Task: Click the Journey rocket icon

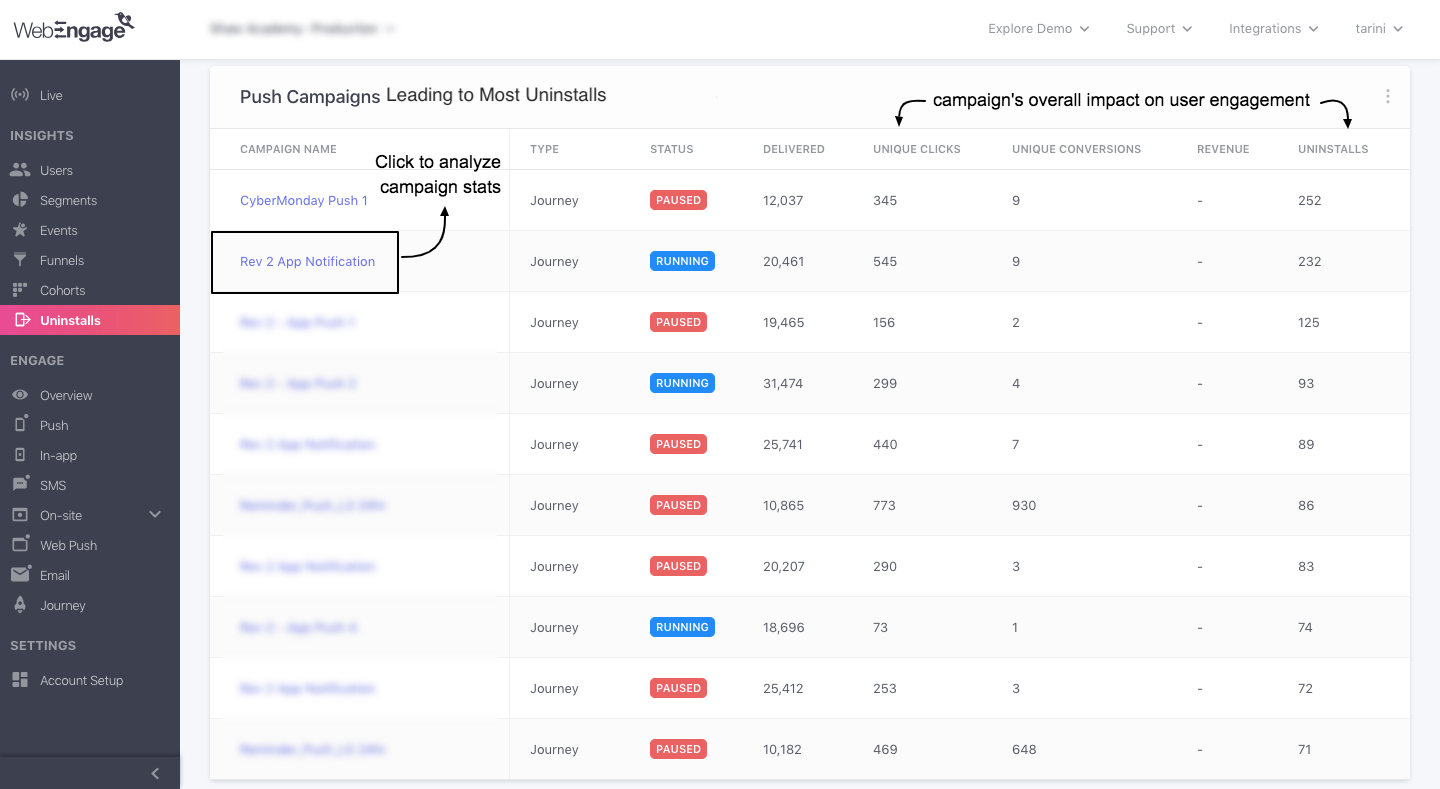Action: pyautogui.click(x=20, y=605)
